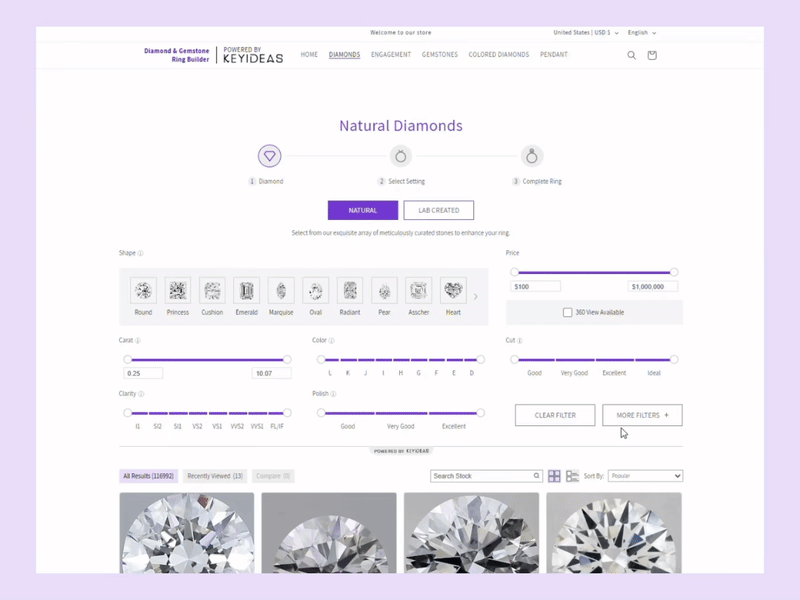Open the GEMSTONES menu item
This screenshot has width=800, height=600.
pyautogui.click(x=440, y=55)
